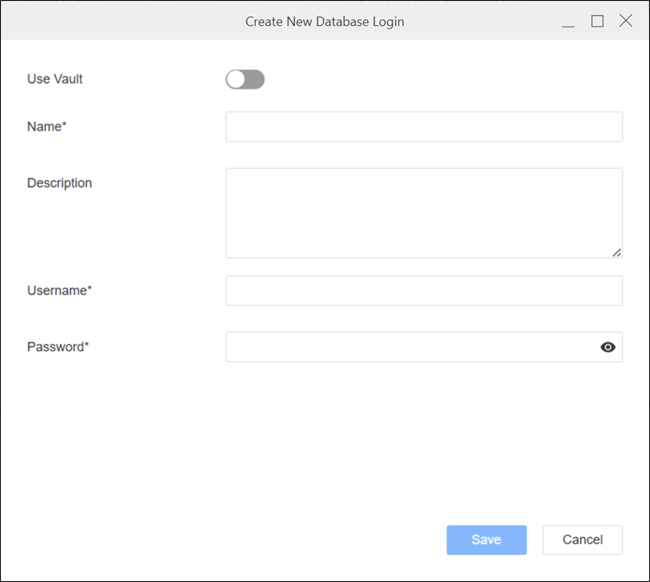
Task: Click the white knob of Use Vault switch
Action: click(x=236, y=80)
